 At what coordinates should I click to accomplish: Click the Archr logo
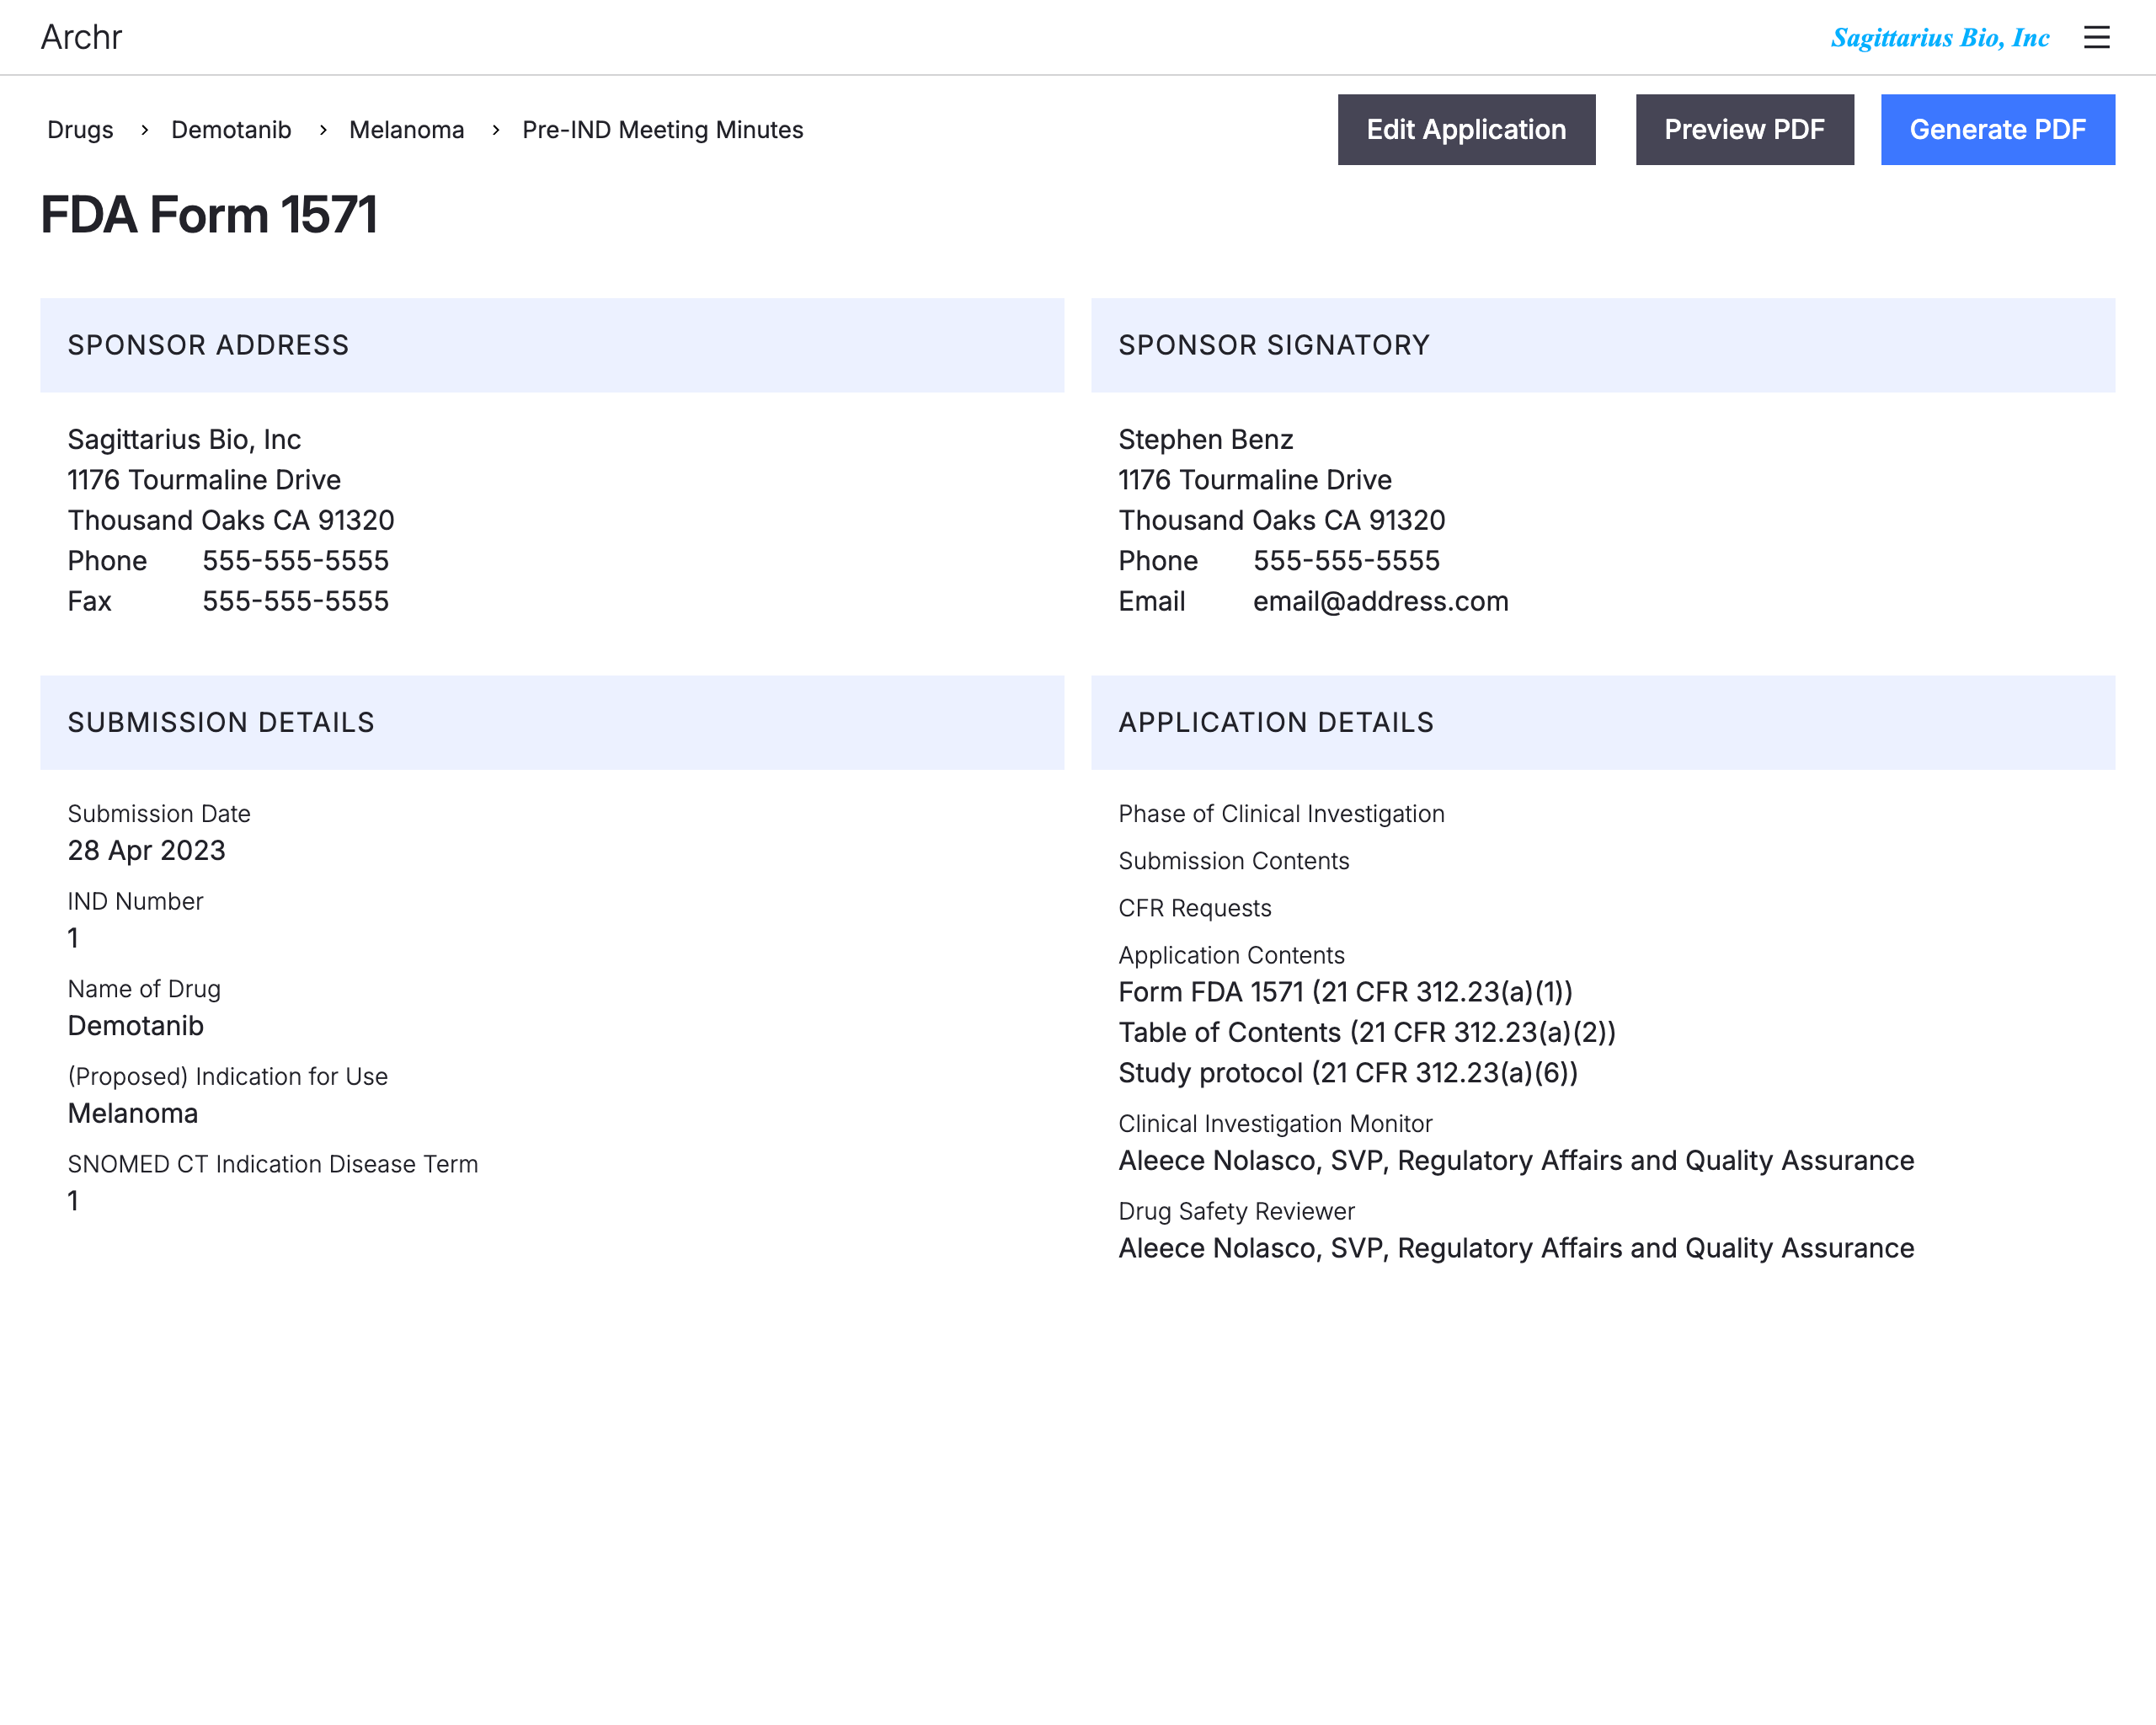(x=81, y=37)
